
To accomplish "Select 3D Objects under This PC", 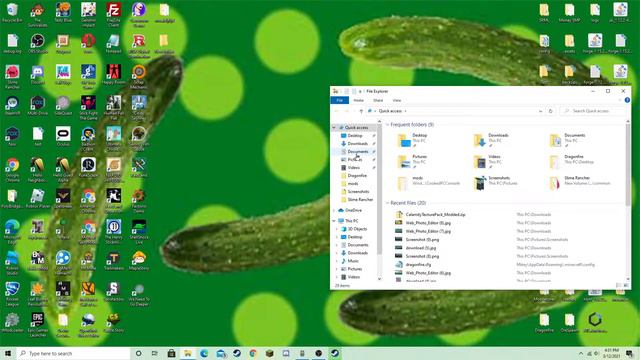I will pos(354,229).
